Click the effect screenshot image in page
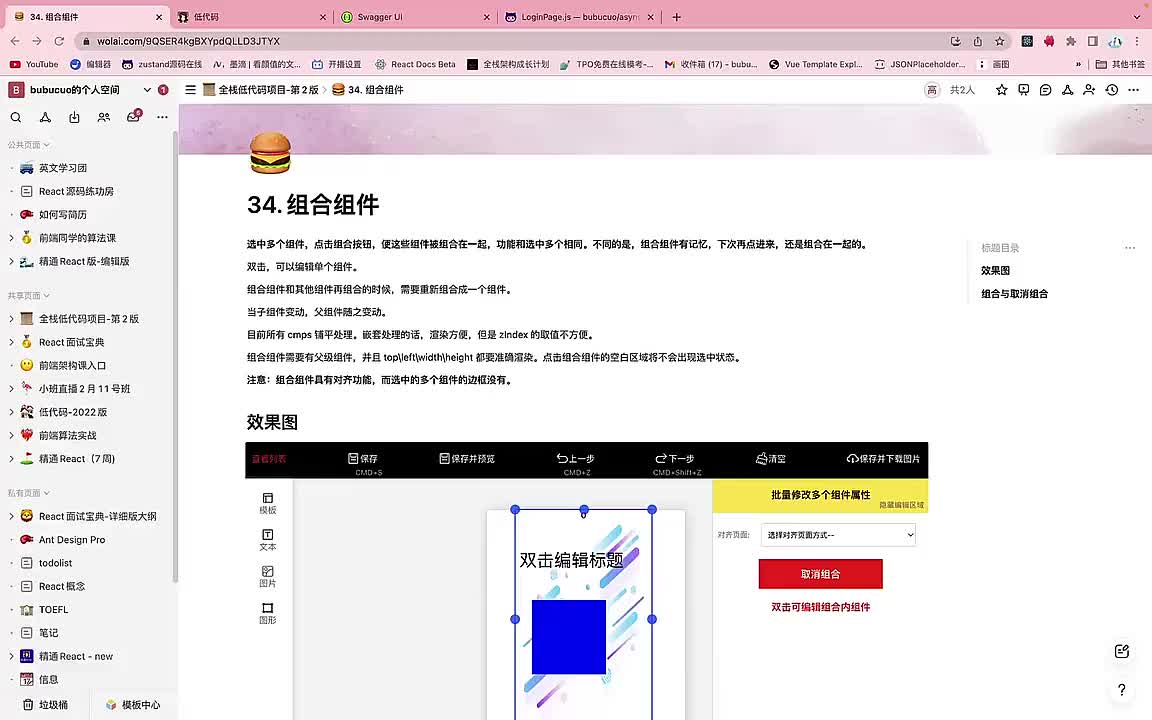Image resolution: width=1152 pixels, height=720 pixels. [586, 580]
